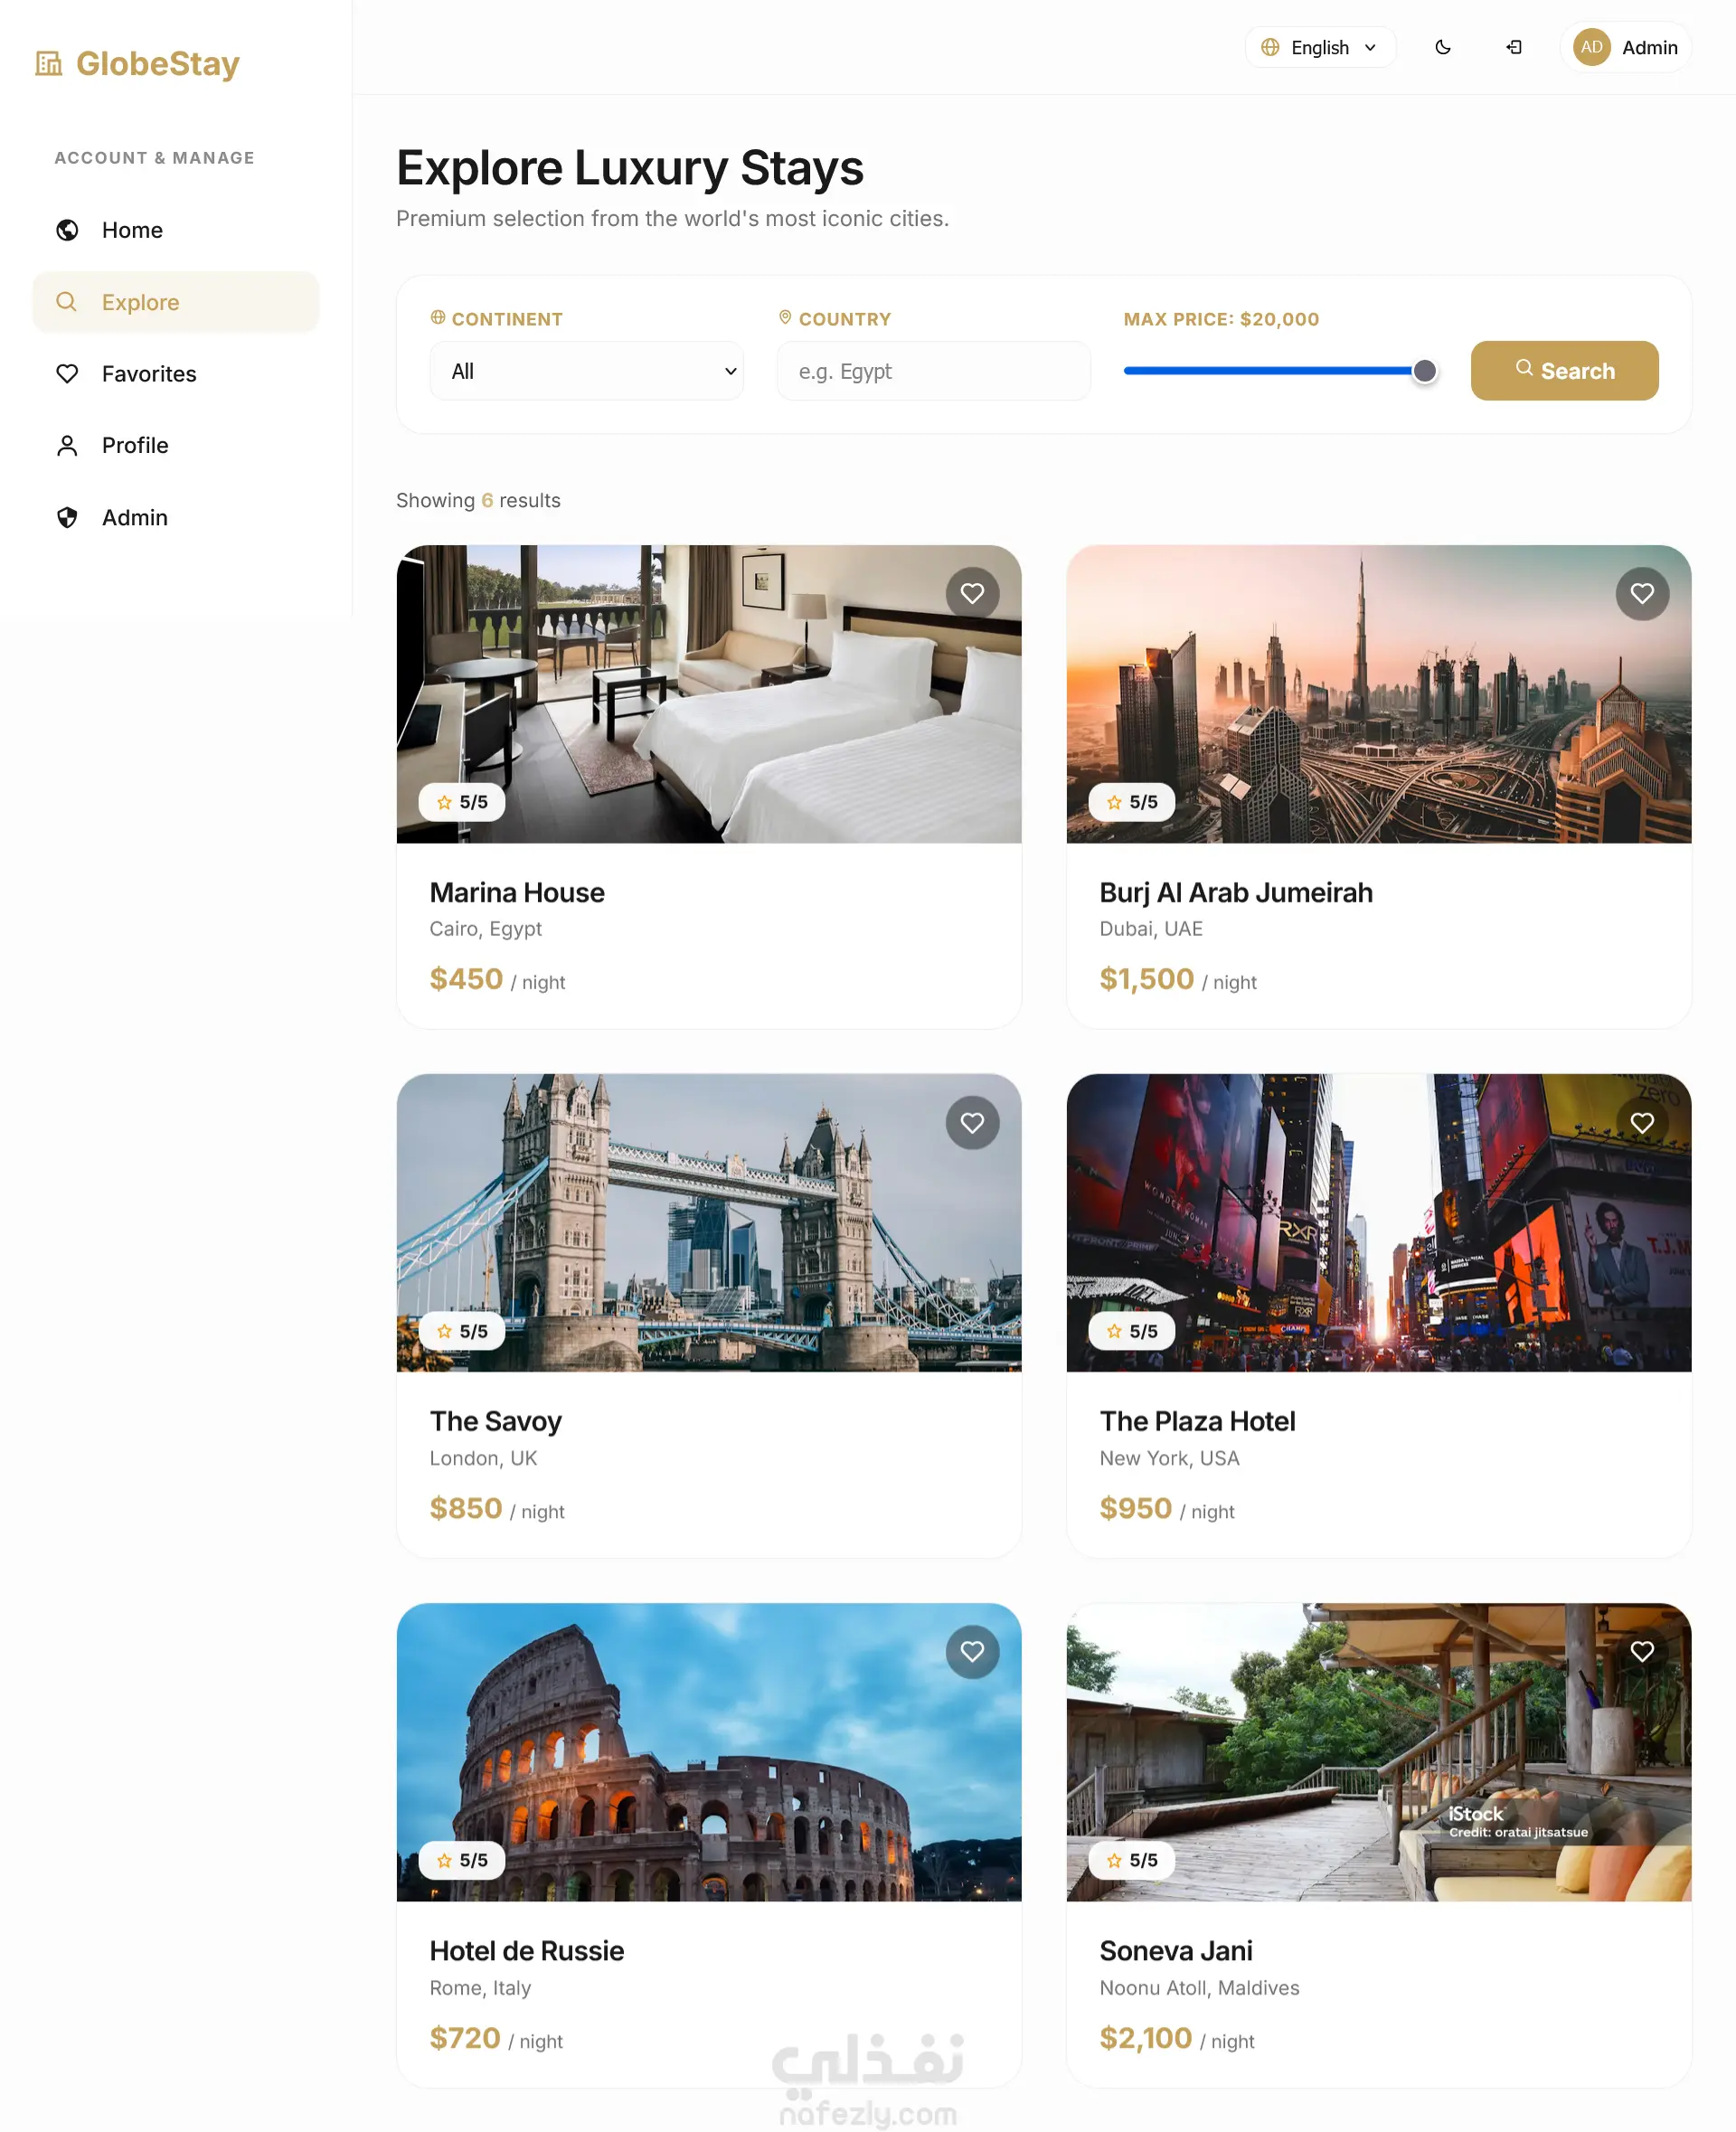The height and width of the screenshot is (2132, 1736).
Task: Click the globe icon next to Home
Action: [x=67, y=230]
